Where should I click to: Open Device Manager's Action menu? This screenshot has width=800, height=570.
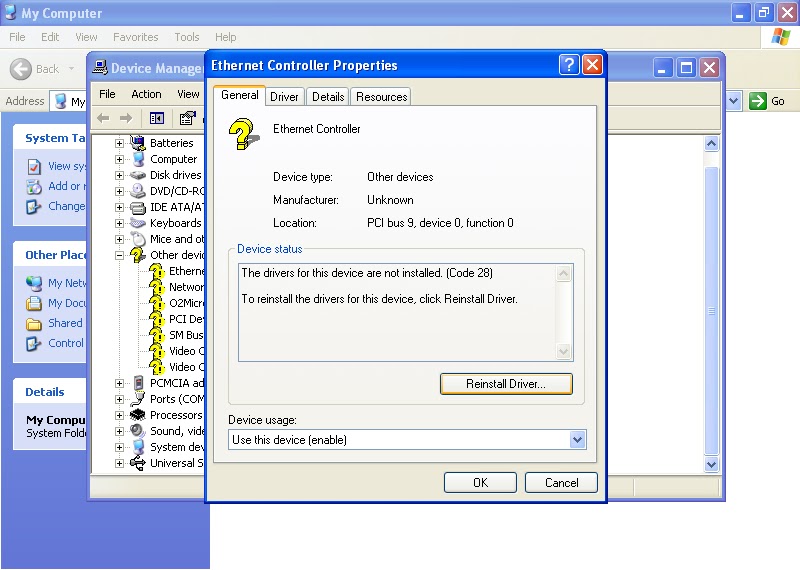tap(146, 94)
